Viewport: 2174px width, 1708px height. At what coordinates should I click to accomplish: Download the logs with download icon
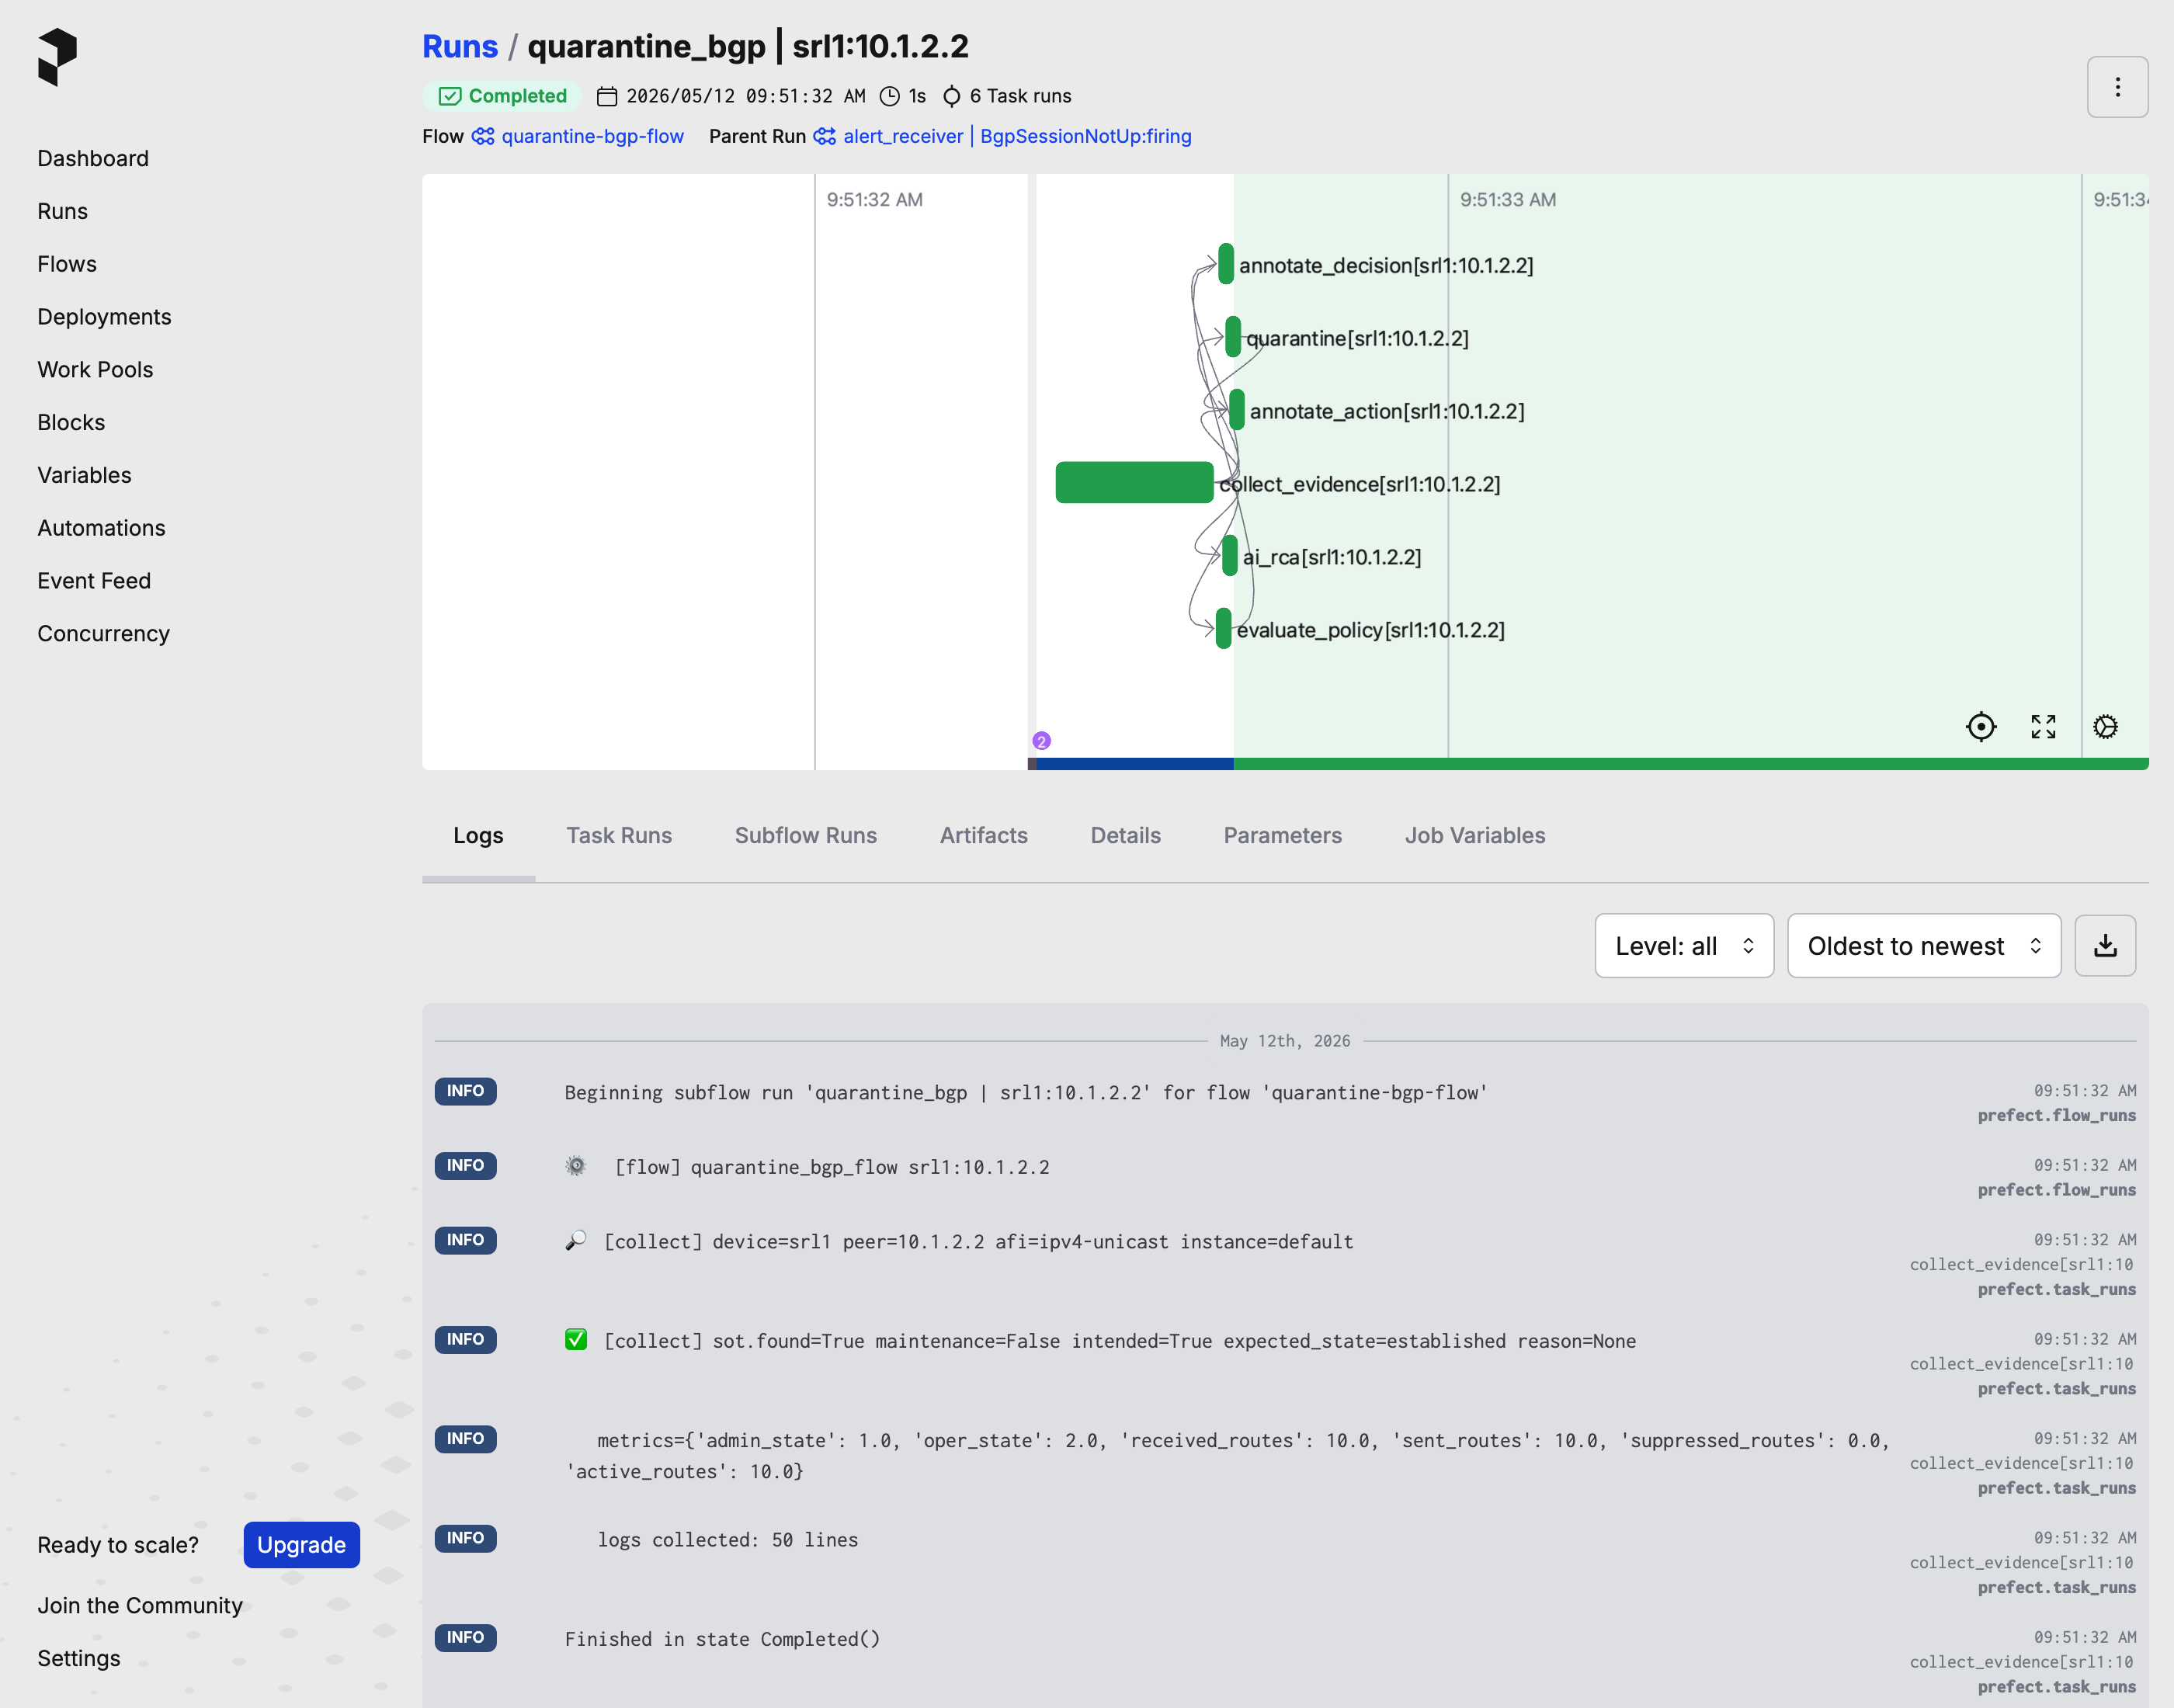pos(2105,945)
